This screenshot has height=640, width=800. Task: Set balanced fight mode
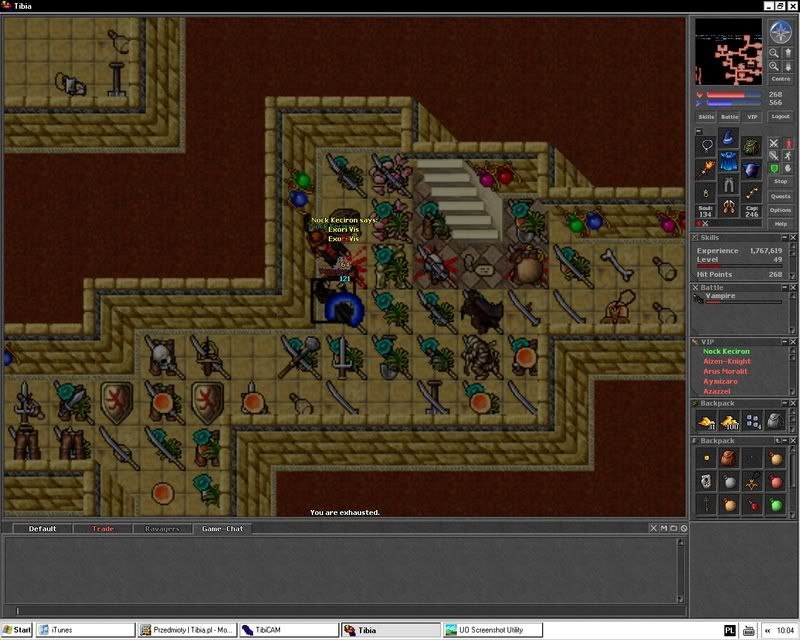pyautogui.click(x=774, y=156)
